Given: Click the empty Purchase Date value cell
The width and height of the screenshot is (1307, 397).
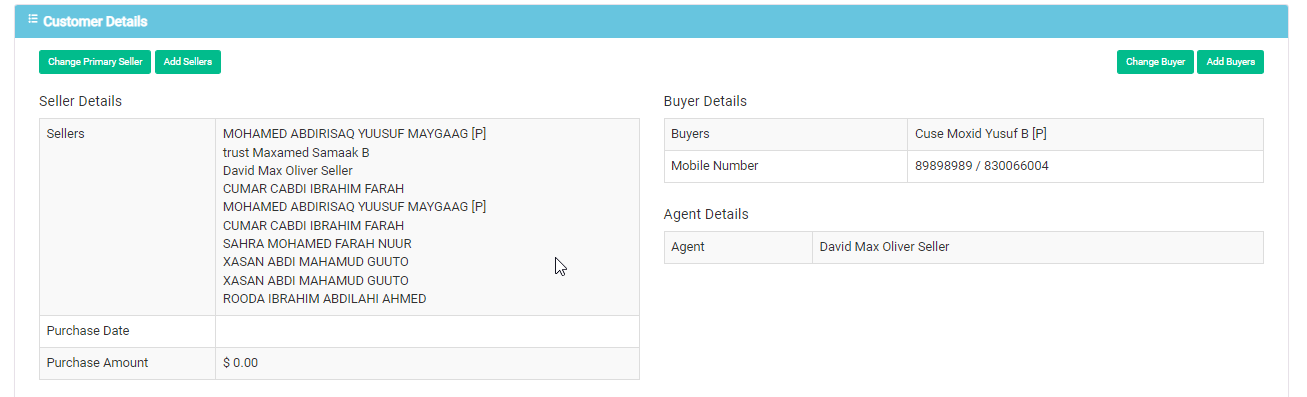Looking at the screenshot, I should (427, 331).
